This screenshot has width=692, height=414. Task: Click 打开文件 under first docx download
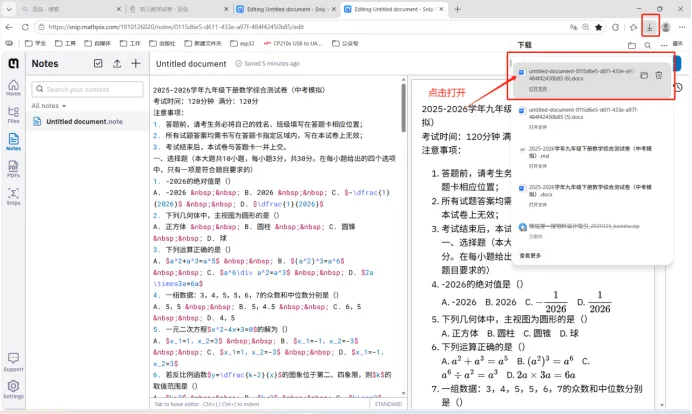[538, 89]
